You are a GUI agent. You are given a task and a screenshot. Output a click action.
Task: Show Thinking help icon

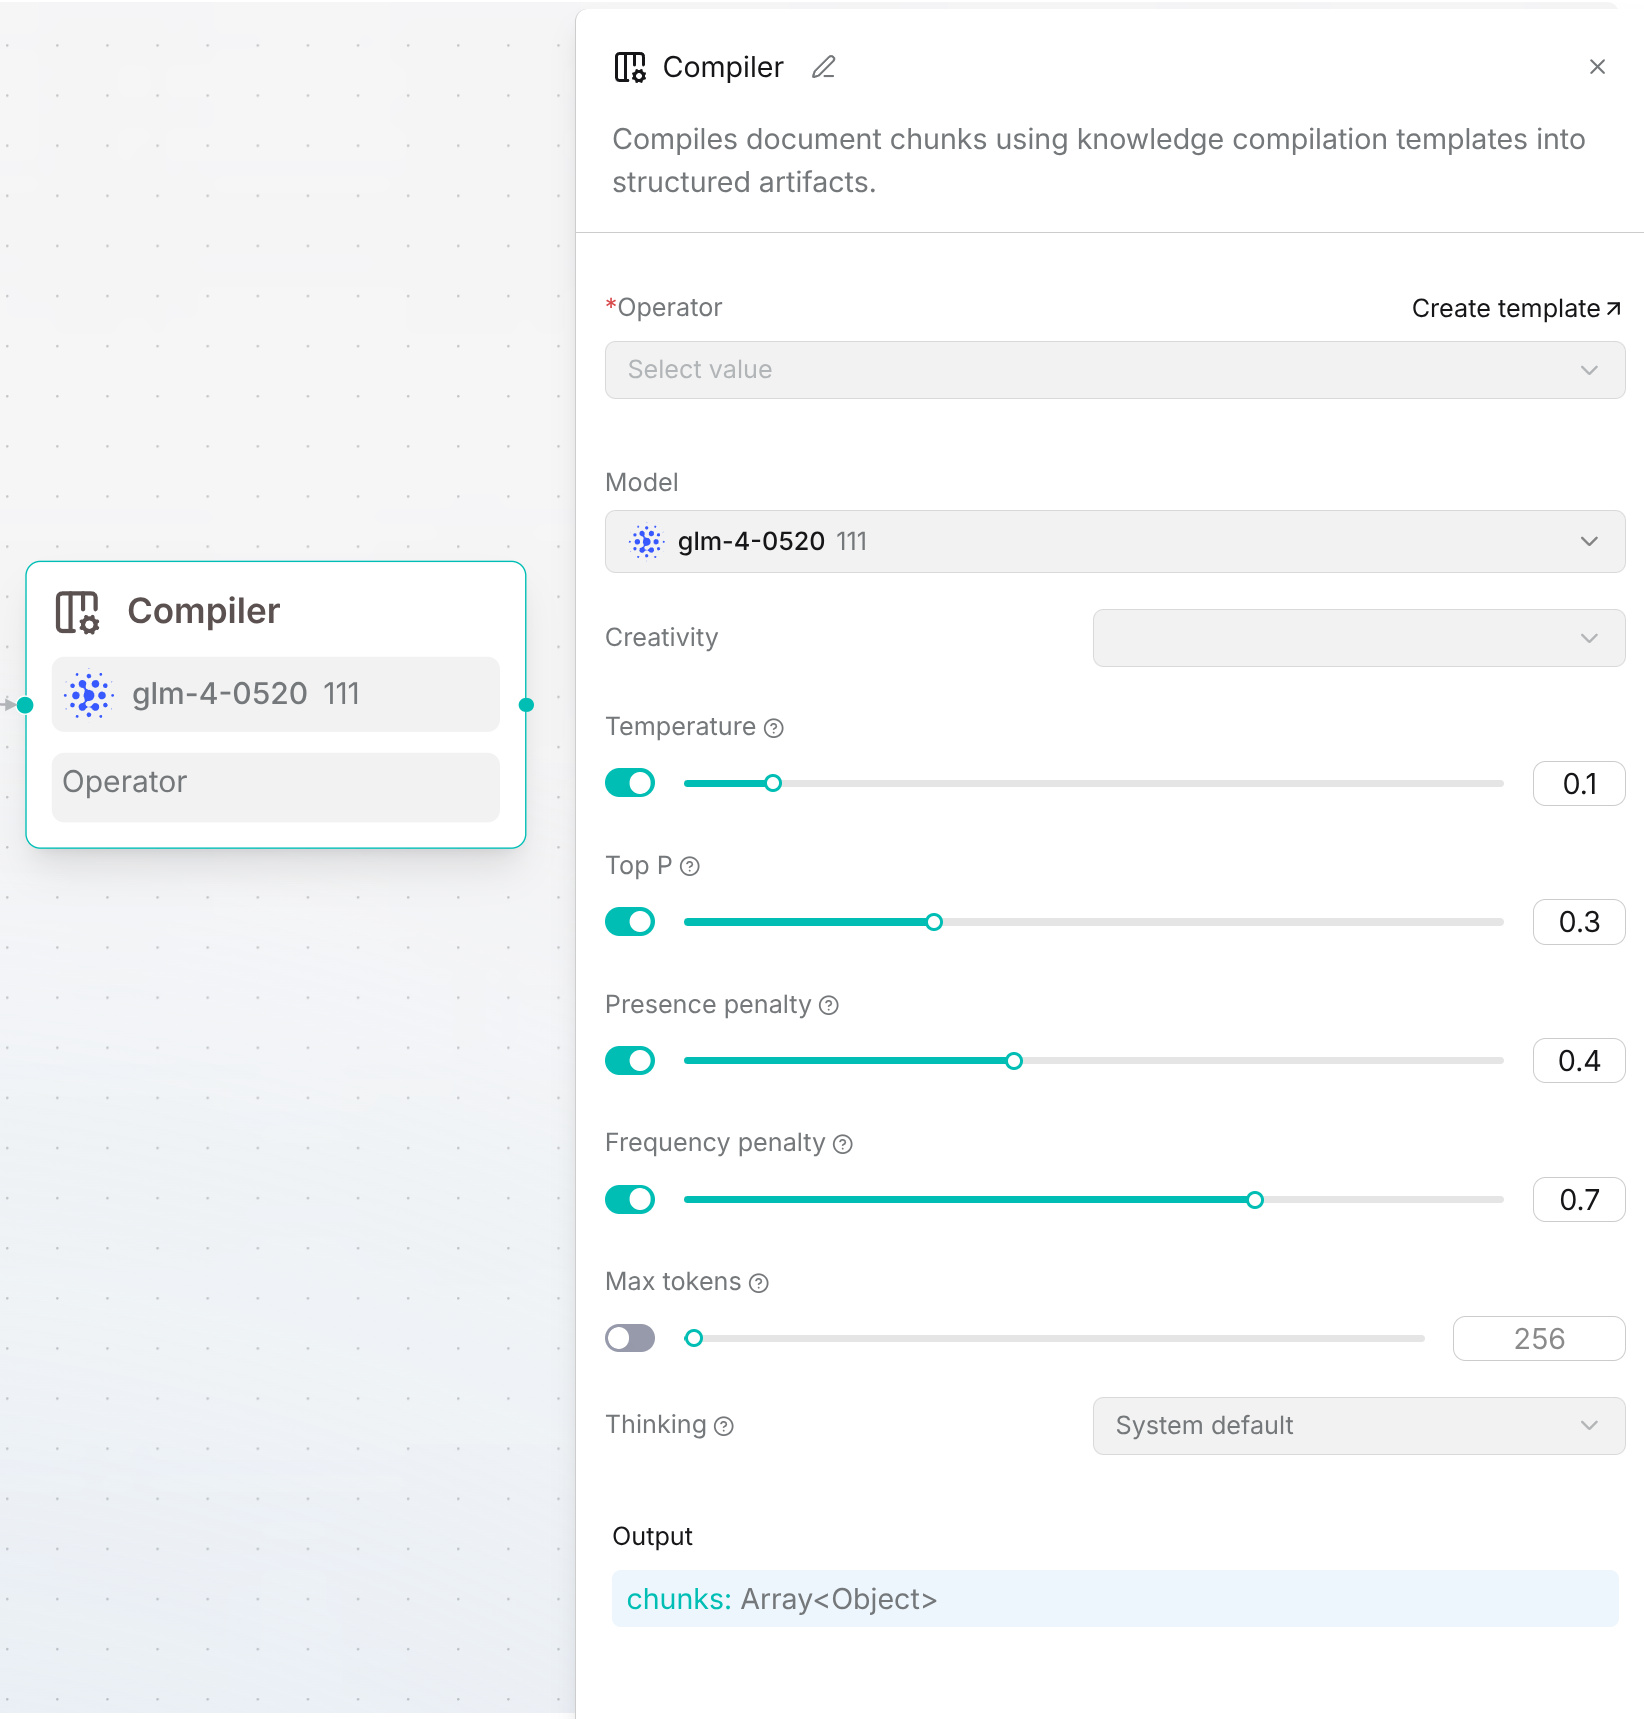(724, 1426)
